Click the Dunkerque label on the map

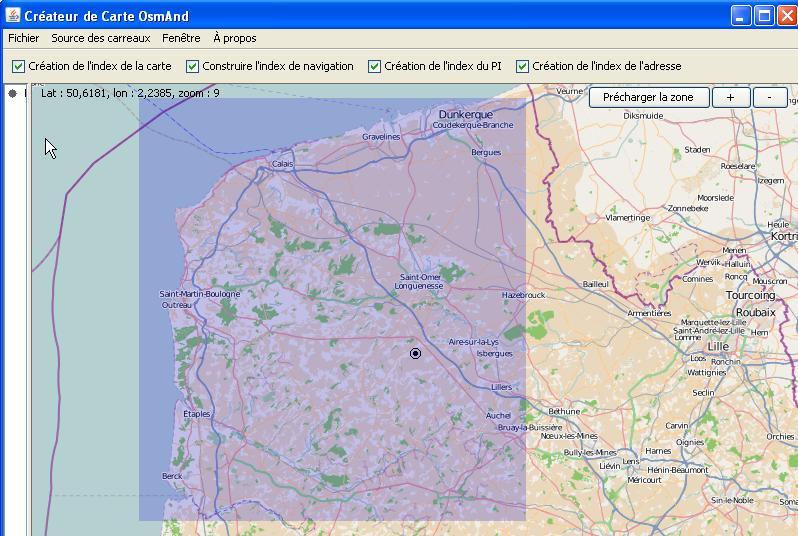point(466,115)
